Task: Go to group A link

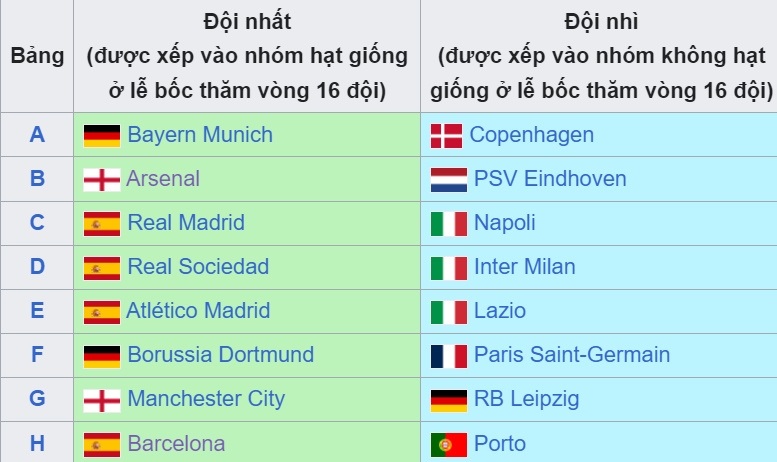Action: (x=37, y=134)
